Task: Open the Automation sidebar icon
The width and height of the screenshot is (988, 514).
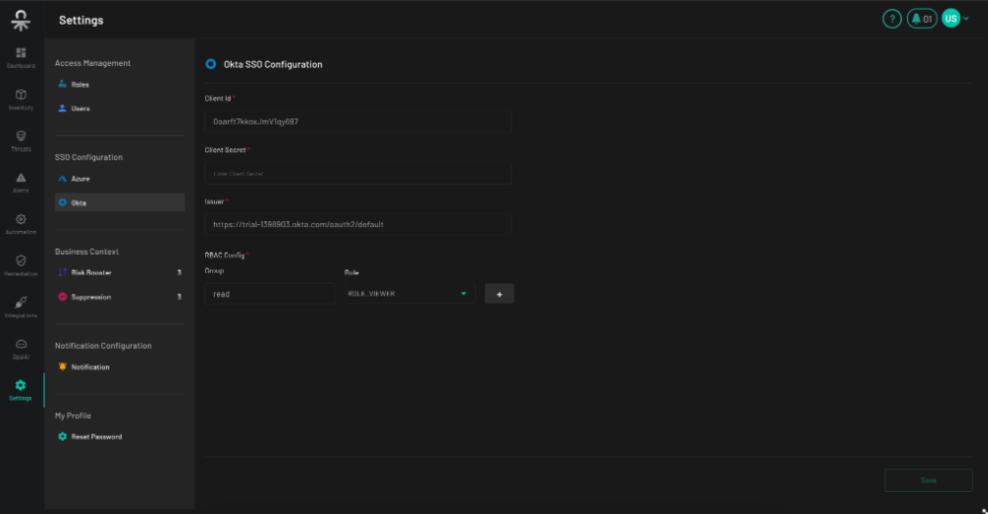Action: click(21, 219)
